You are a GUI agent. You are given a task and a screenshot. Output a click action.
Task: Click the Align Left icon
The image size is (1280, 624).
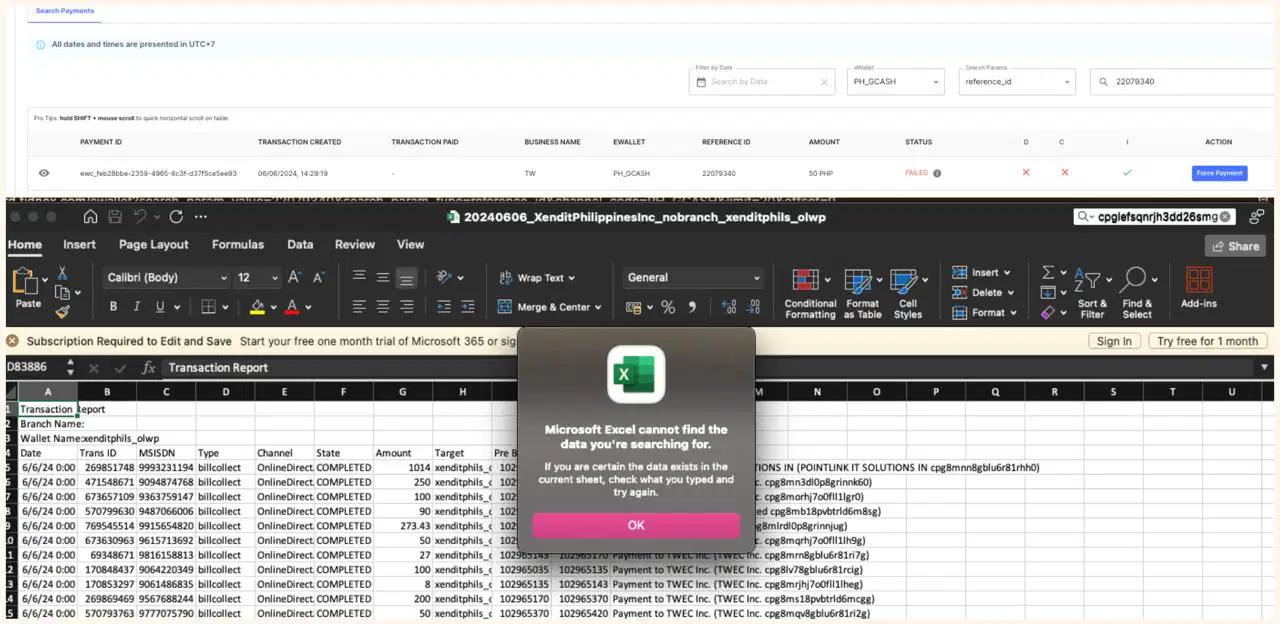360,307
